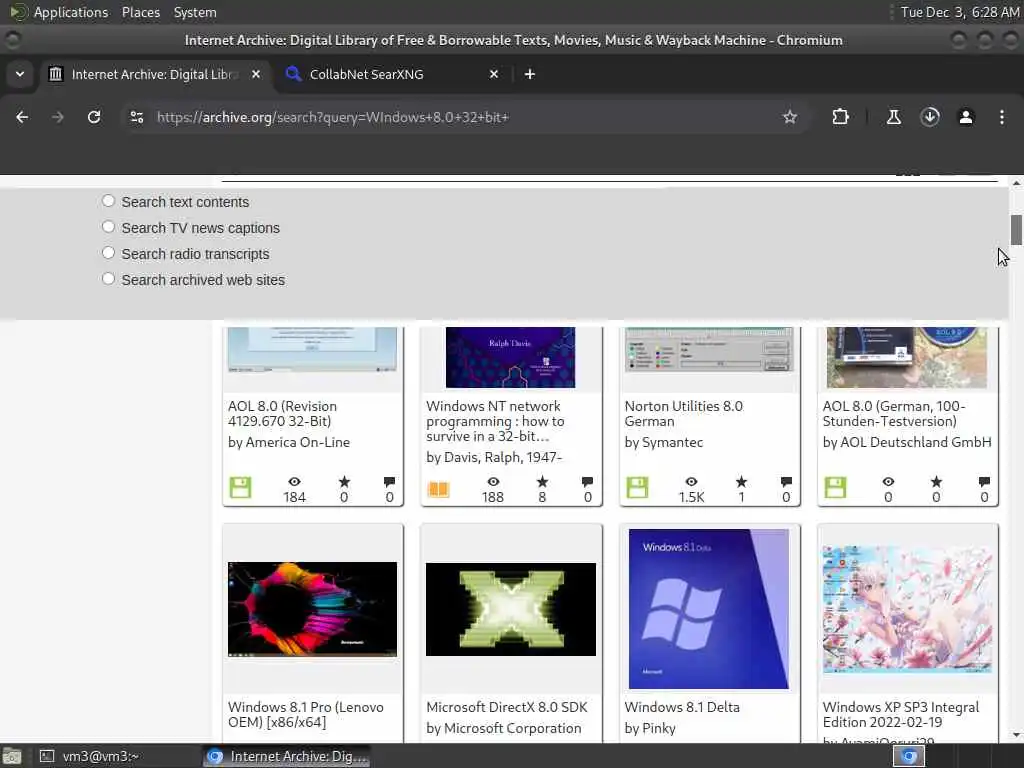Click floppy icon on AOL 8.0 German card
This screenshot has height=768, width=1024.
pyautogui.click(x=835, y=487)
